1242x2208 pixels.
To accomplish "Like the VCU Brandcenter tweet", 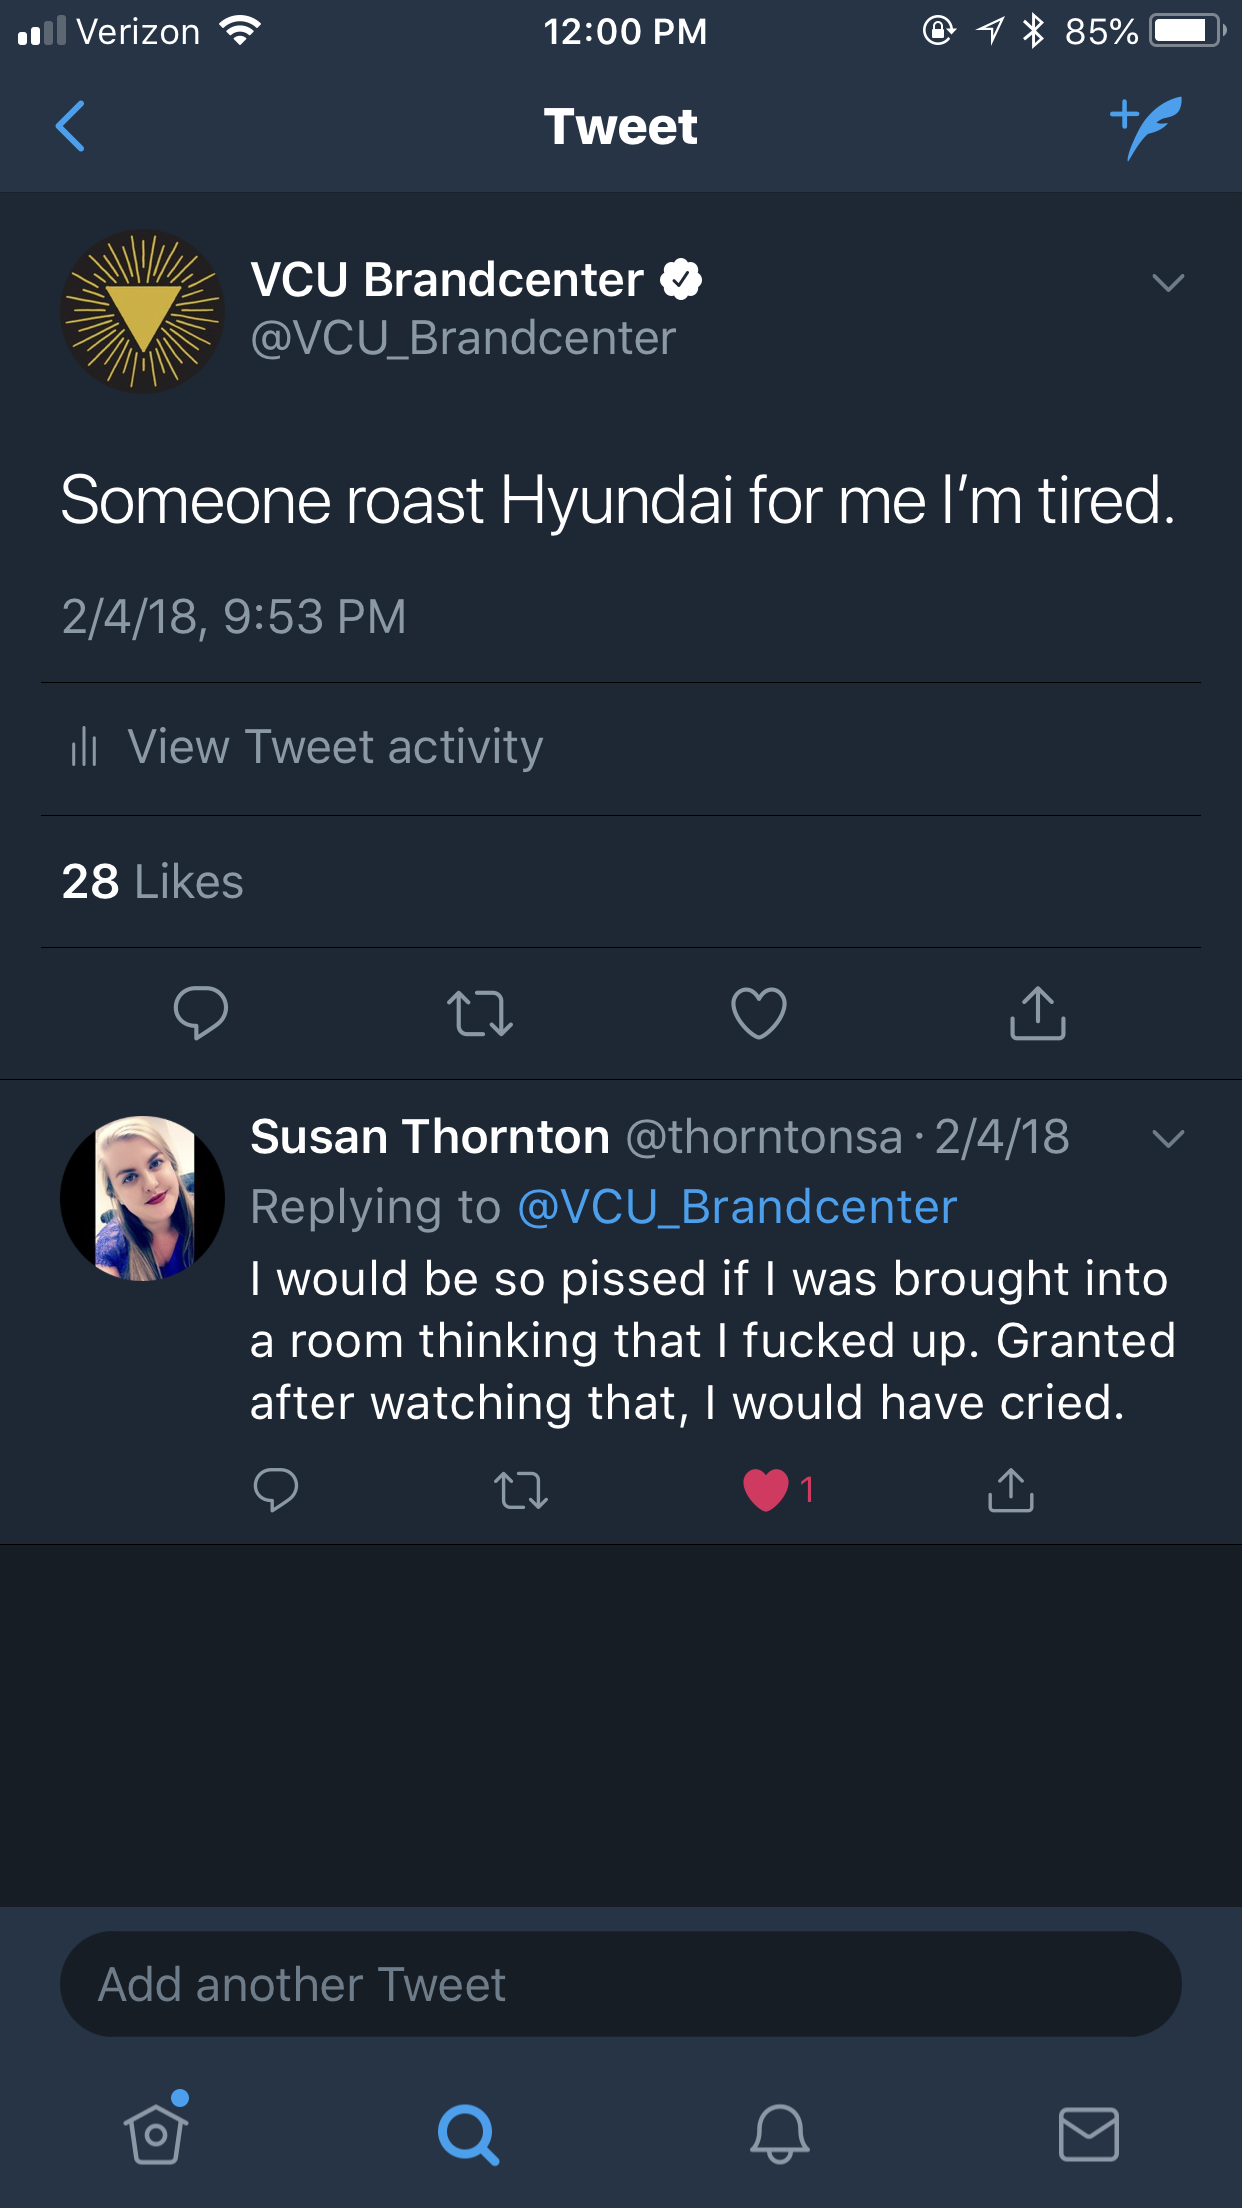I will tap(759, 1013).
